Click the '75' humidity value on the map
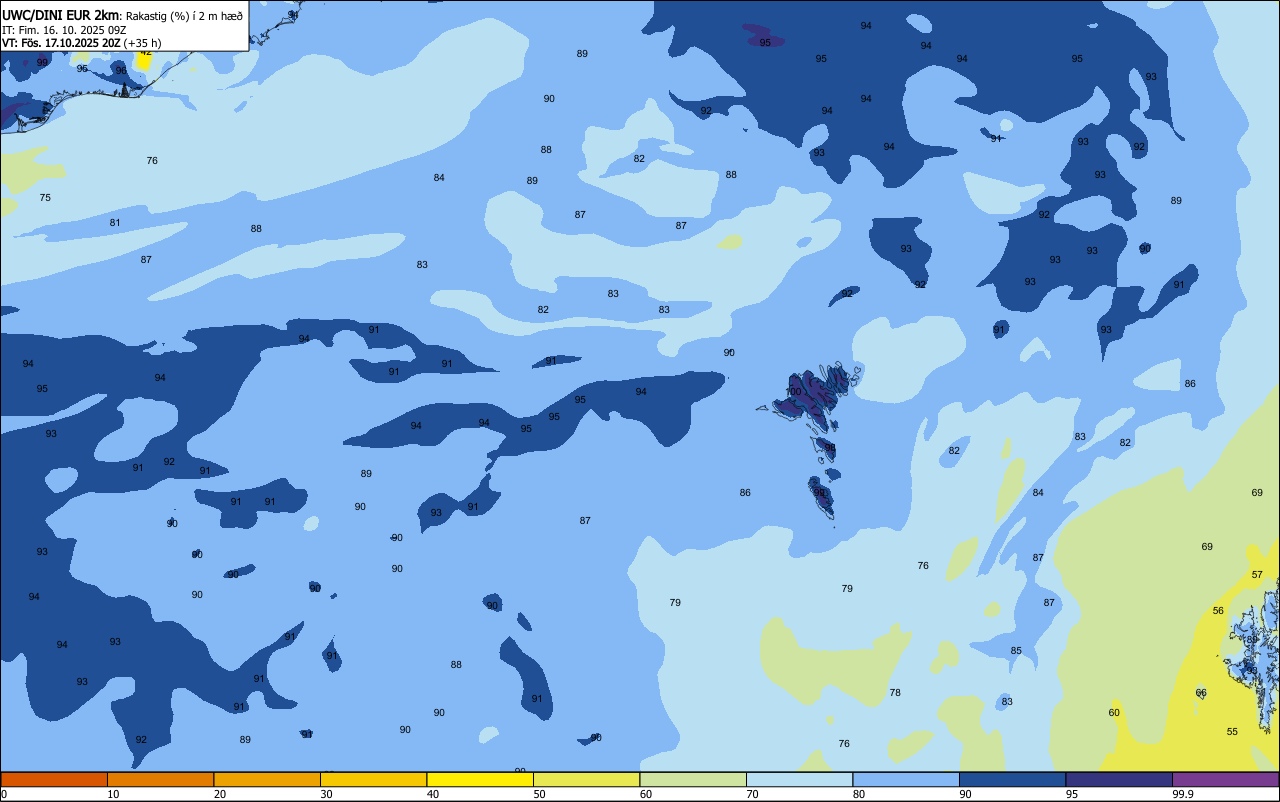1280x802 pixels. pos(45,198)
